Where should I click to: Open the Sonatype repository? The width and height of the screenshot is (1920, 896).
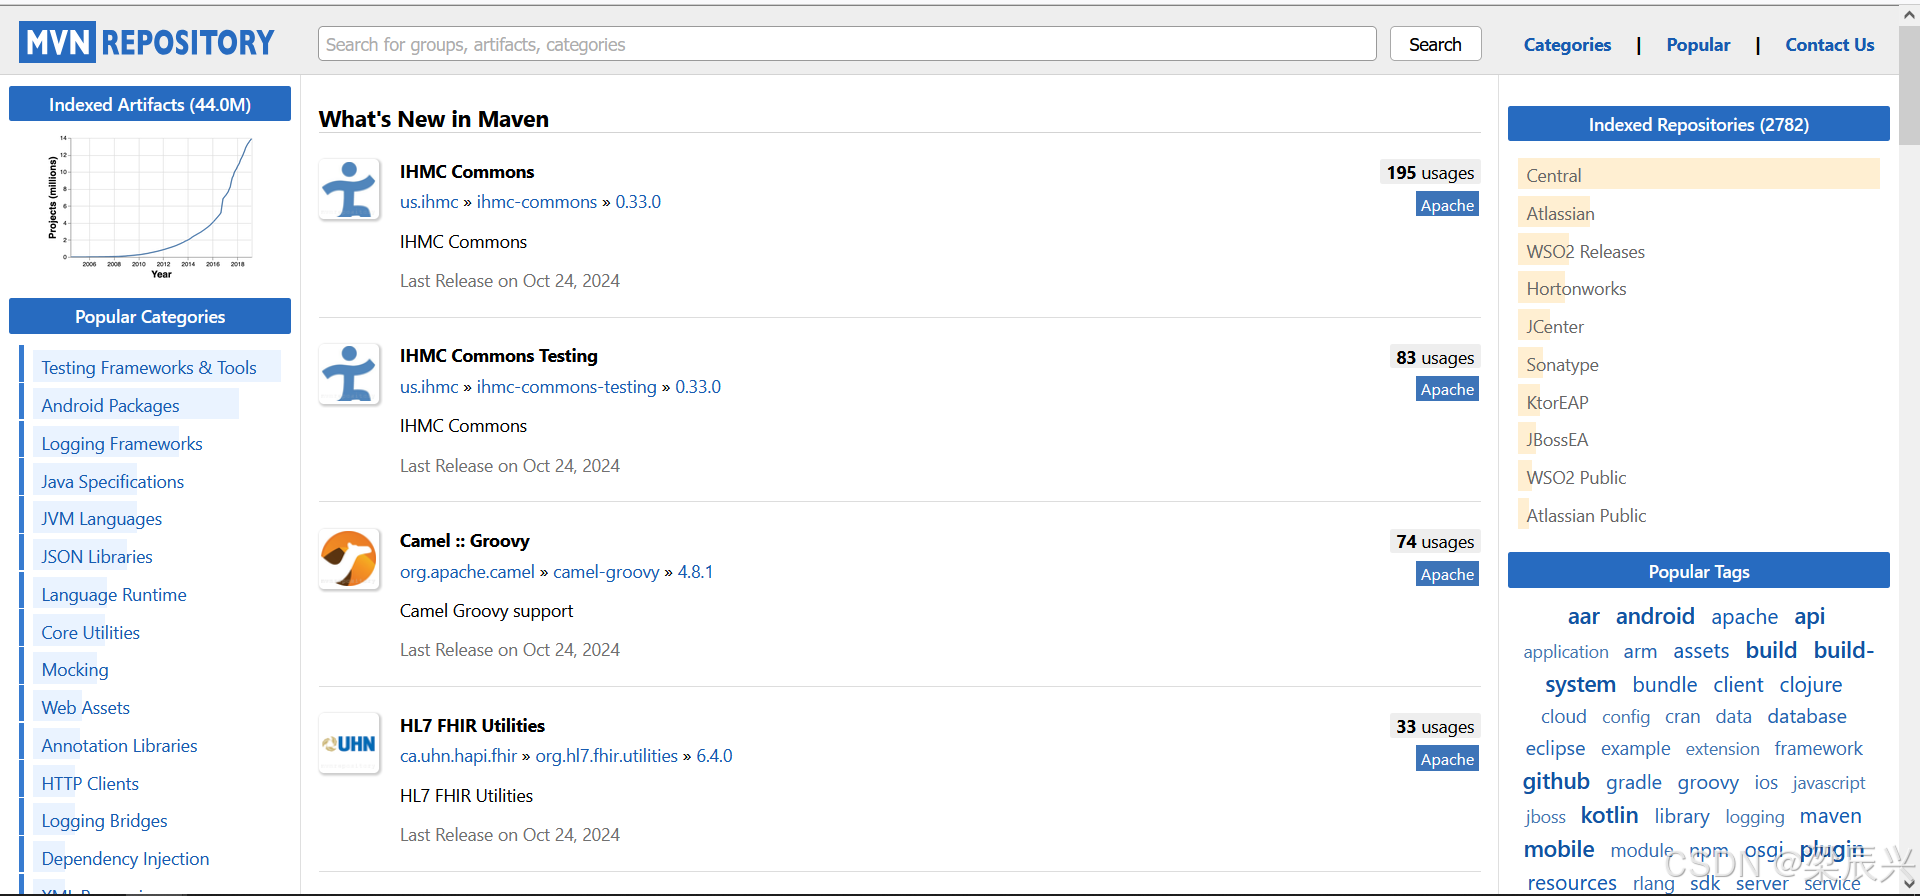[x=1562, y=365]
